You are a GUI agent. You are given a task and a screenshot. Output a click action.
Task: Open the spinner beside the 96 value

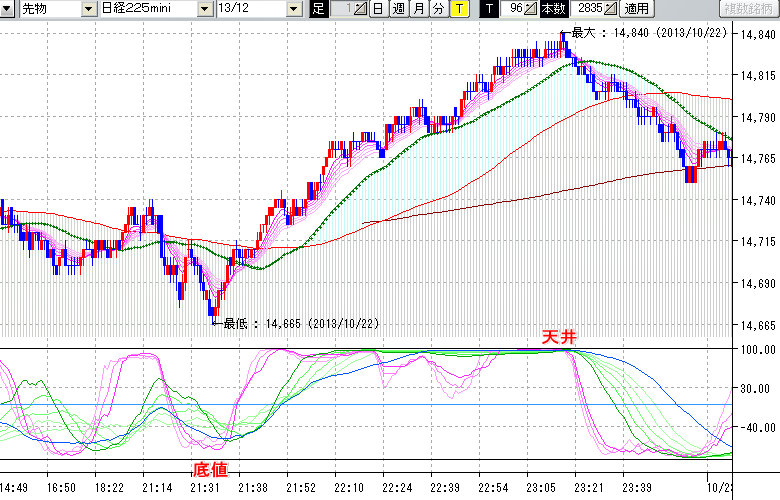pos(531,8)
